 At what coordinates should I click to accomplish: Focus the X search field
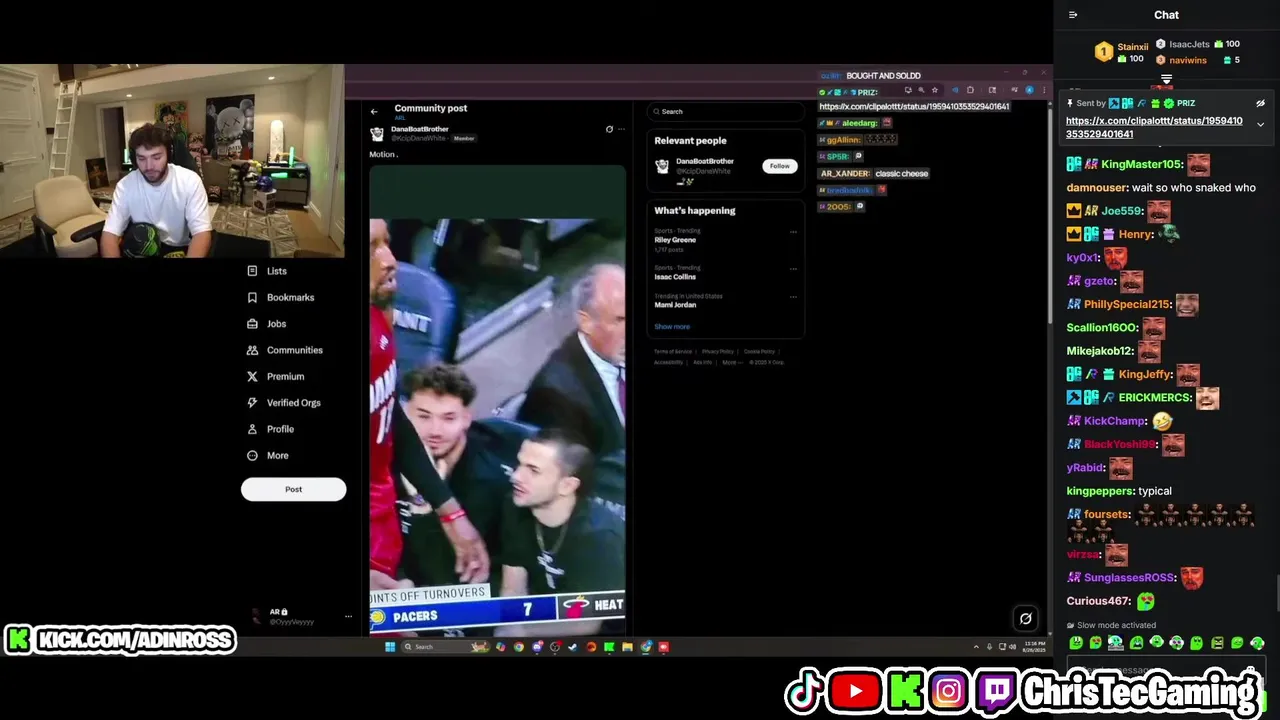pos(725,111)
